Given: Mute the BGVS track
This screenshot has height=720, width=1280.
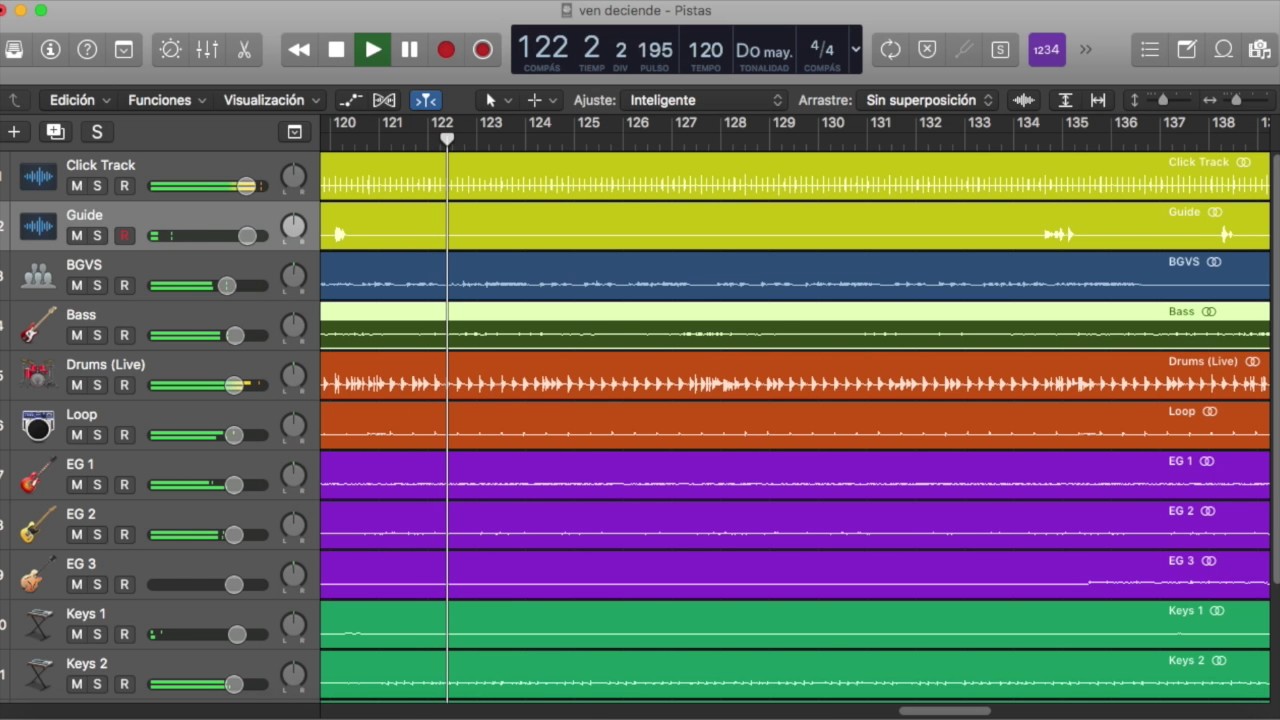Looking at the screenshot, I should 76,286.
